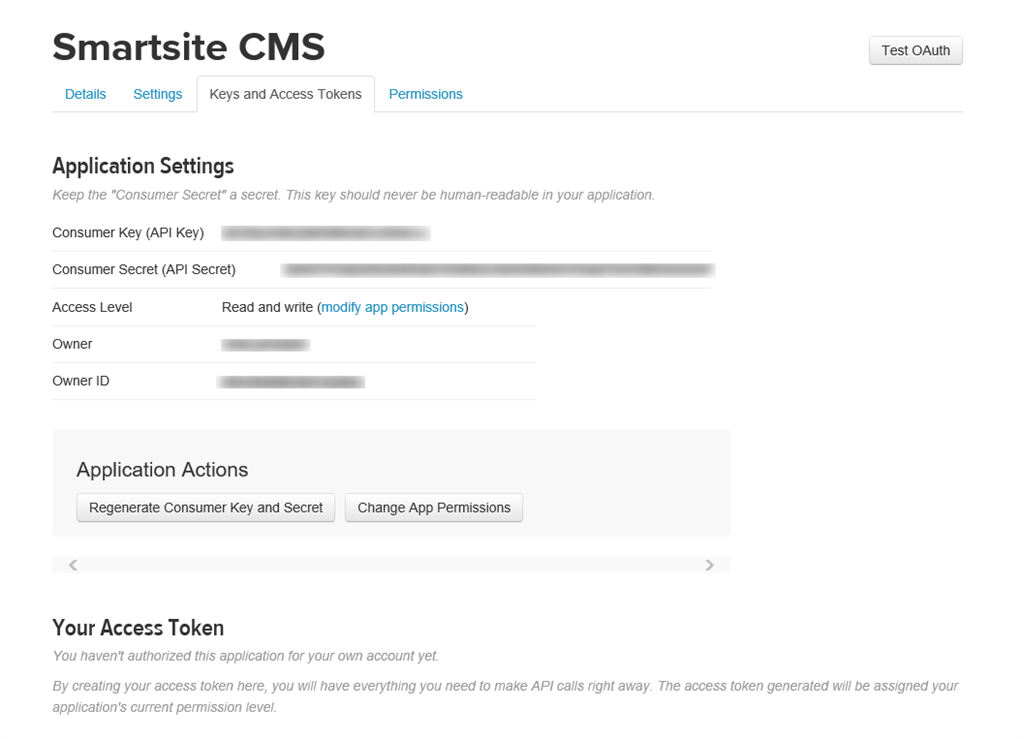
Task: Click the blurred Owner name value
Action: (x=265, y=345)
